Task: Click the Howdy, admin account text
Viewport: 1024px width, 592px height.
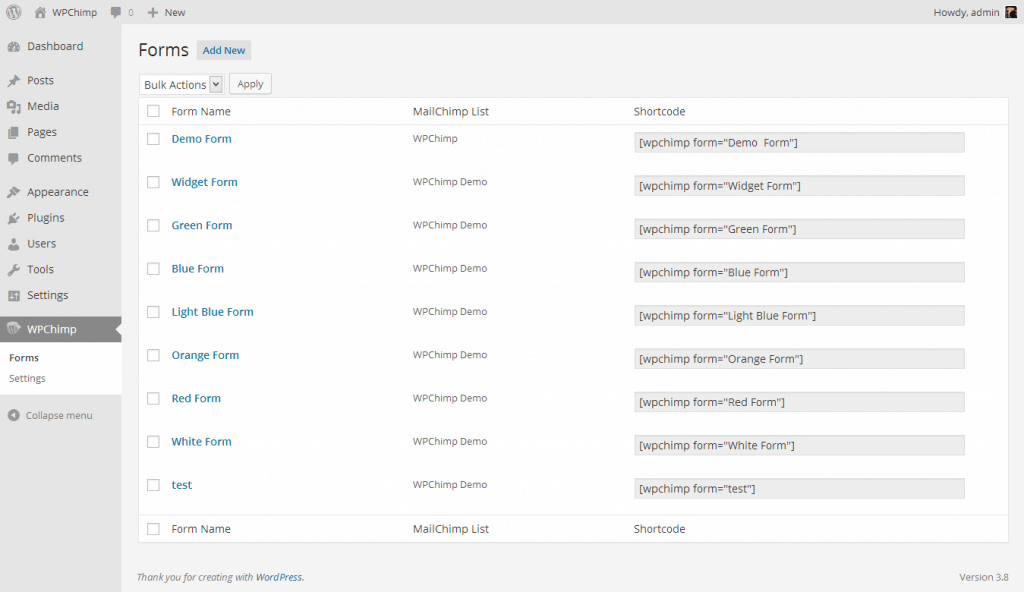Action: (x=967, y=12)
